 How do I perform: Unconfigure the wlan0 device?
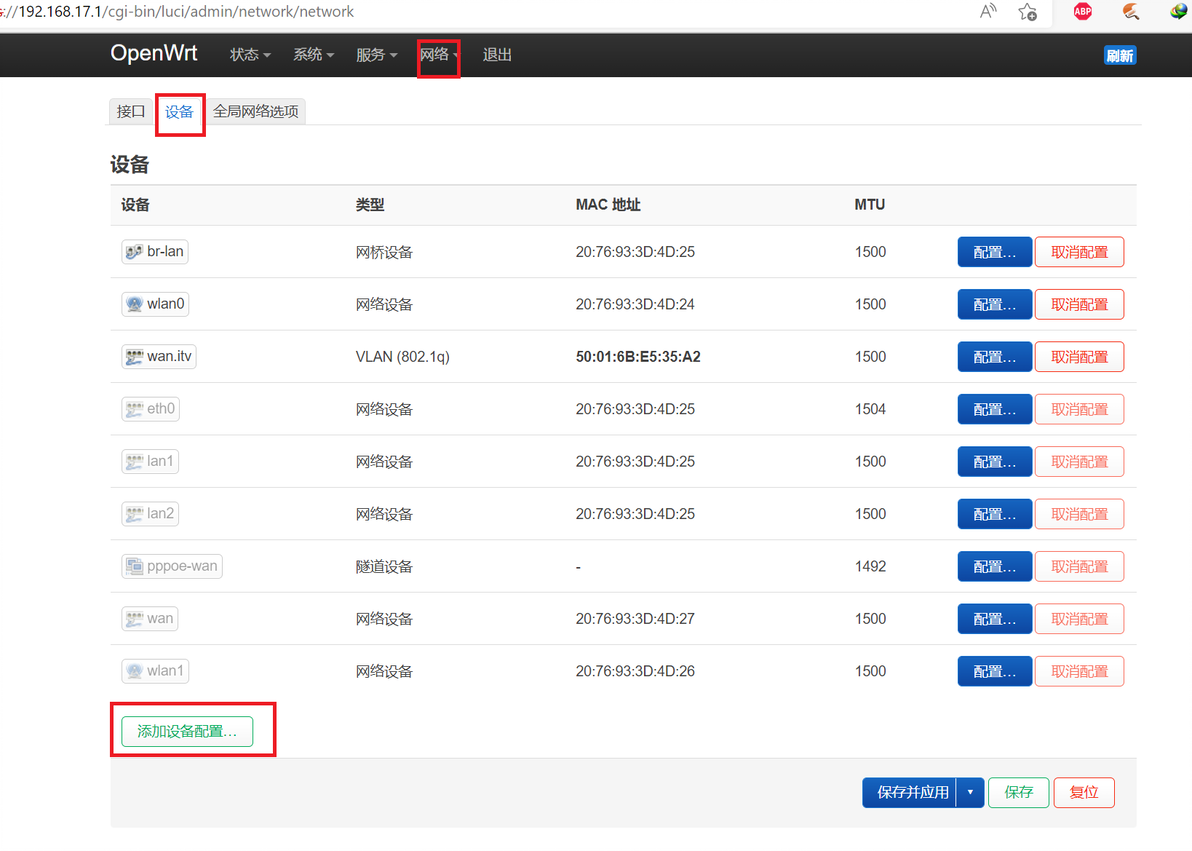pos(1079,304)
